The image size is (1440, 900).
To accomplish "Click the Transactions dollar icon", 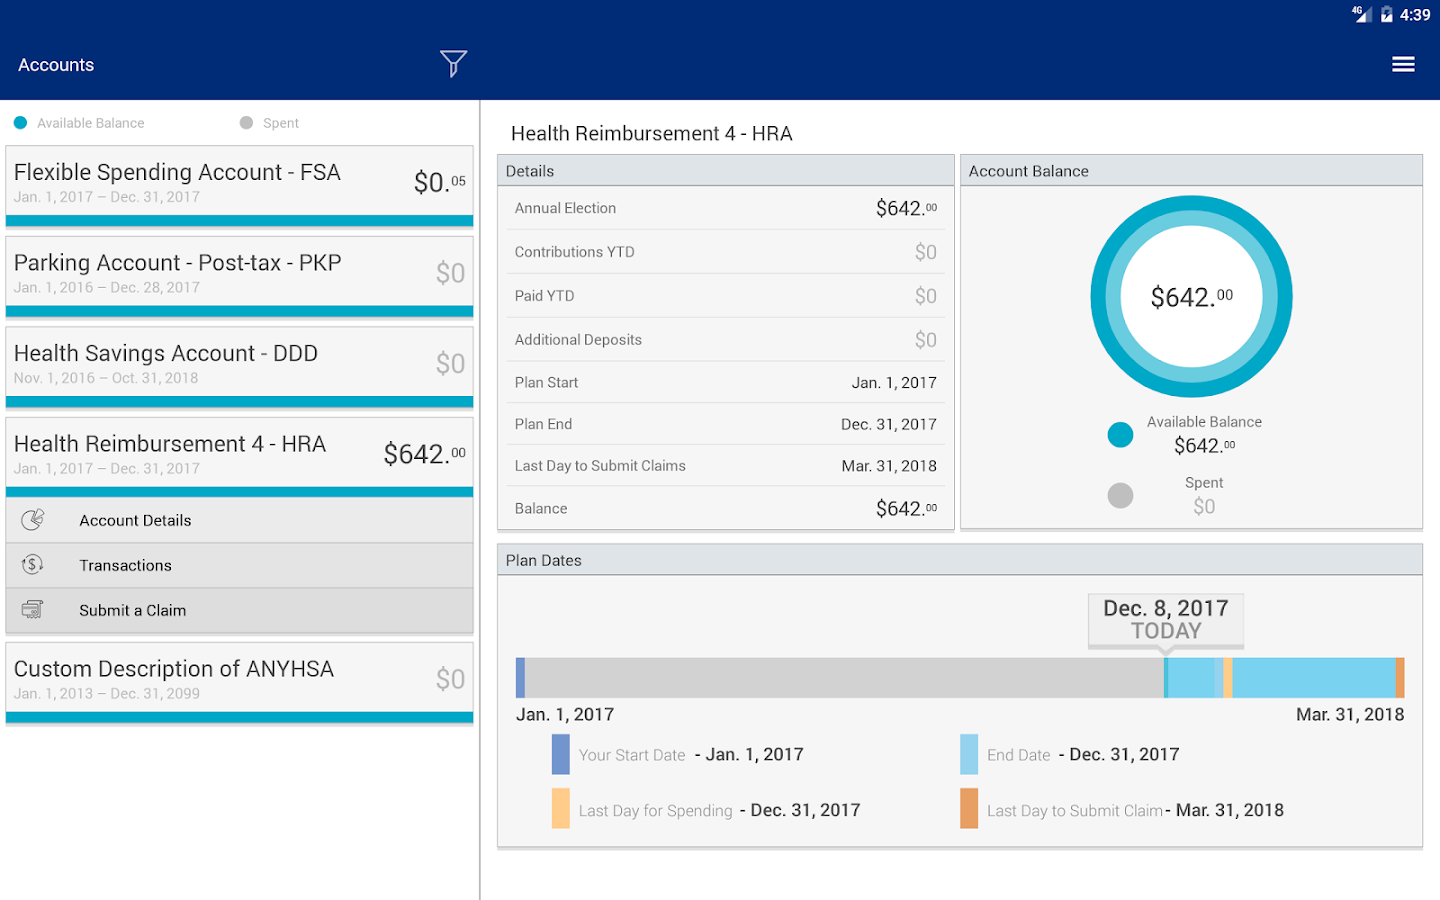I will pyautogui.click(x=33, y=565).
